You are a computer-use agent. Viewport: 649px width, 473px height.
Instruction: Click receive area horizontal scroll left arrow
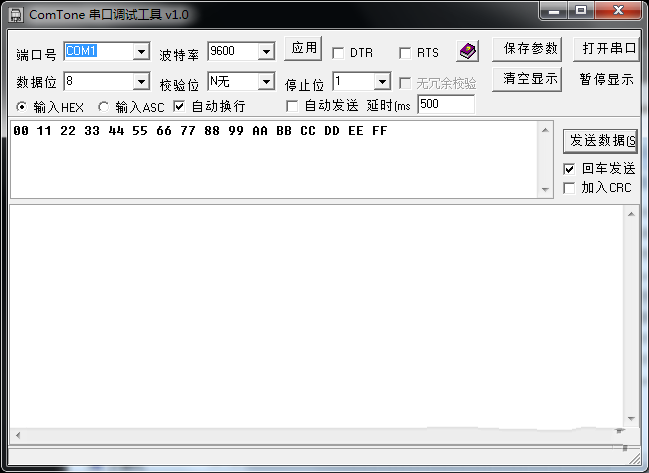tap(18, 435)
